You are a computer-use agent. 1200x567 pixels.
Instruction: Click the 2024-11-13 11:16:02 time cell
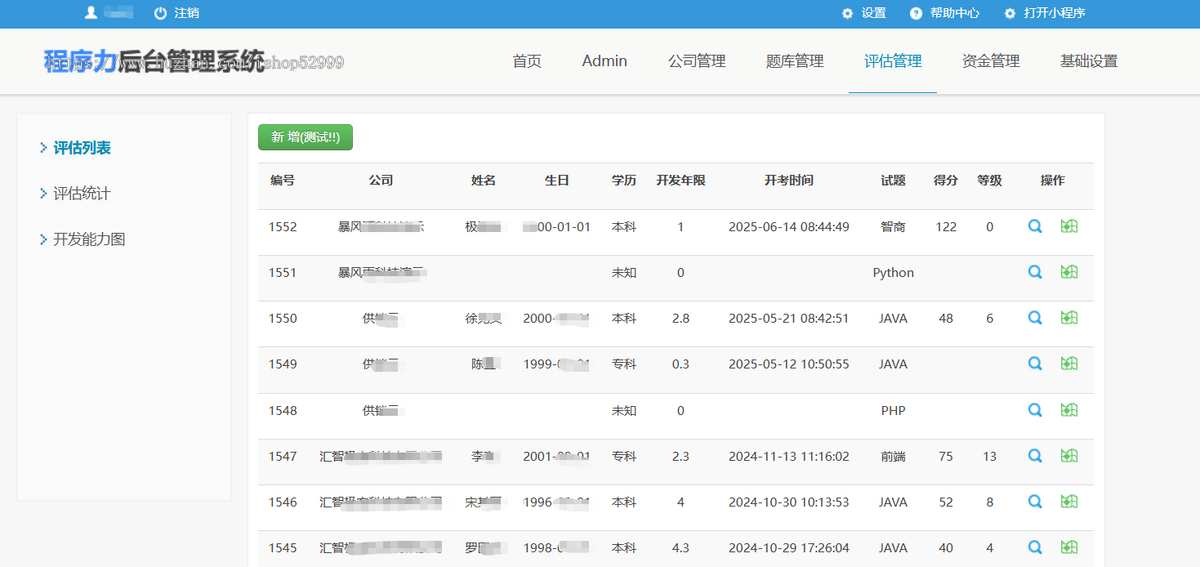pyautogui.click(x=789, y=457)
